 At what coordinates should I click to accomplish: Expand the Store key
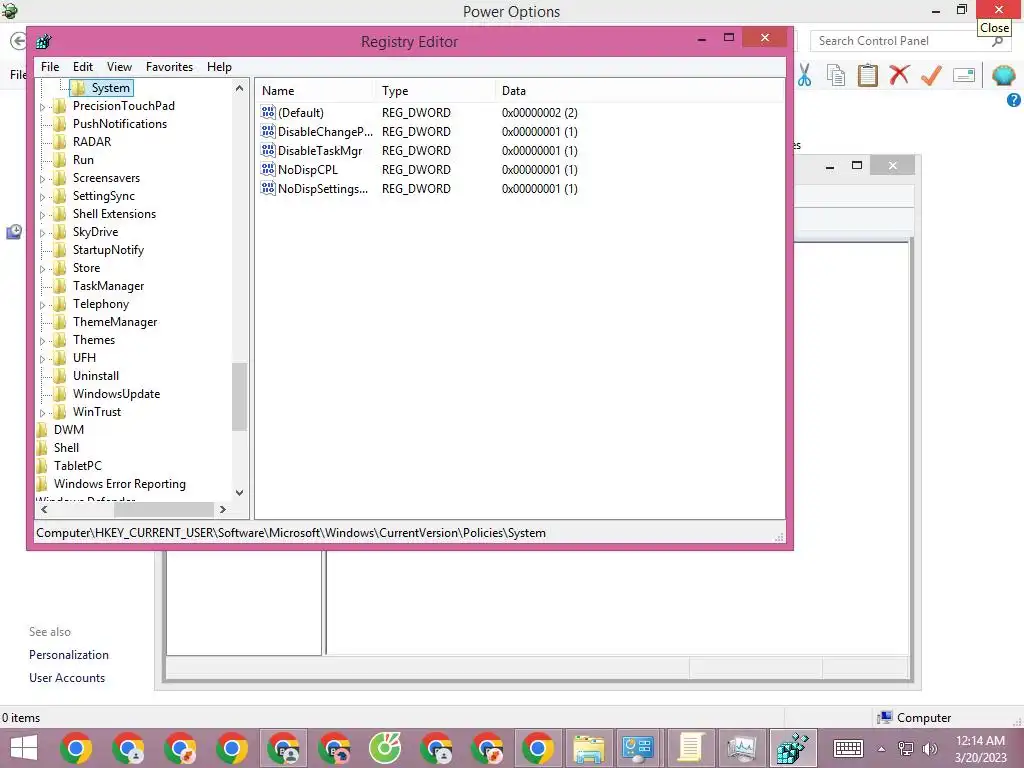[43, 268]
